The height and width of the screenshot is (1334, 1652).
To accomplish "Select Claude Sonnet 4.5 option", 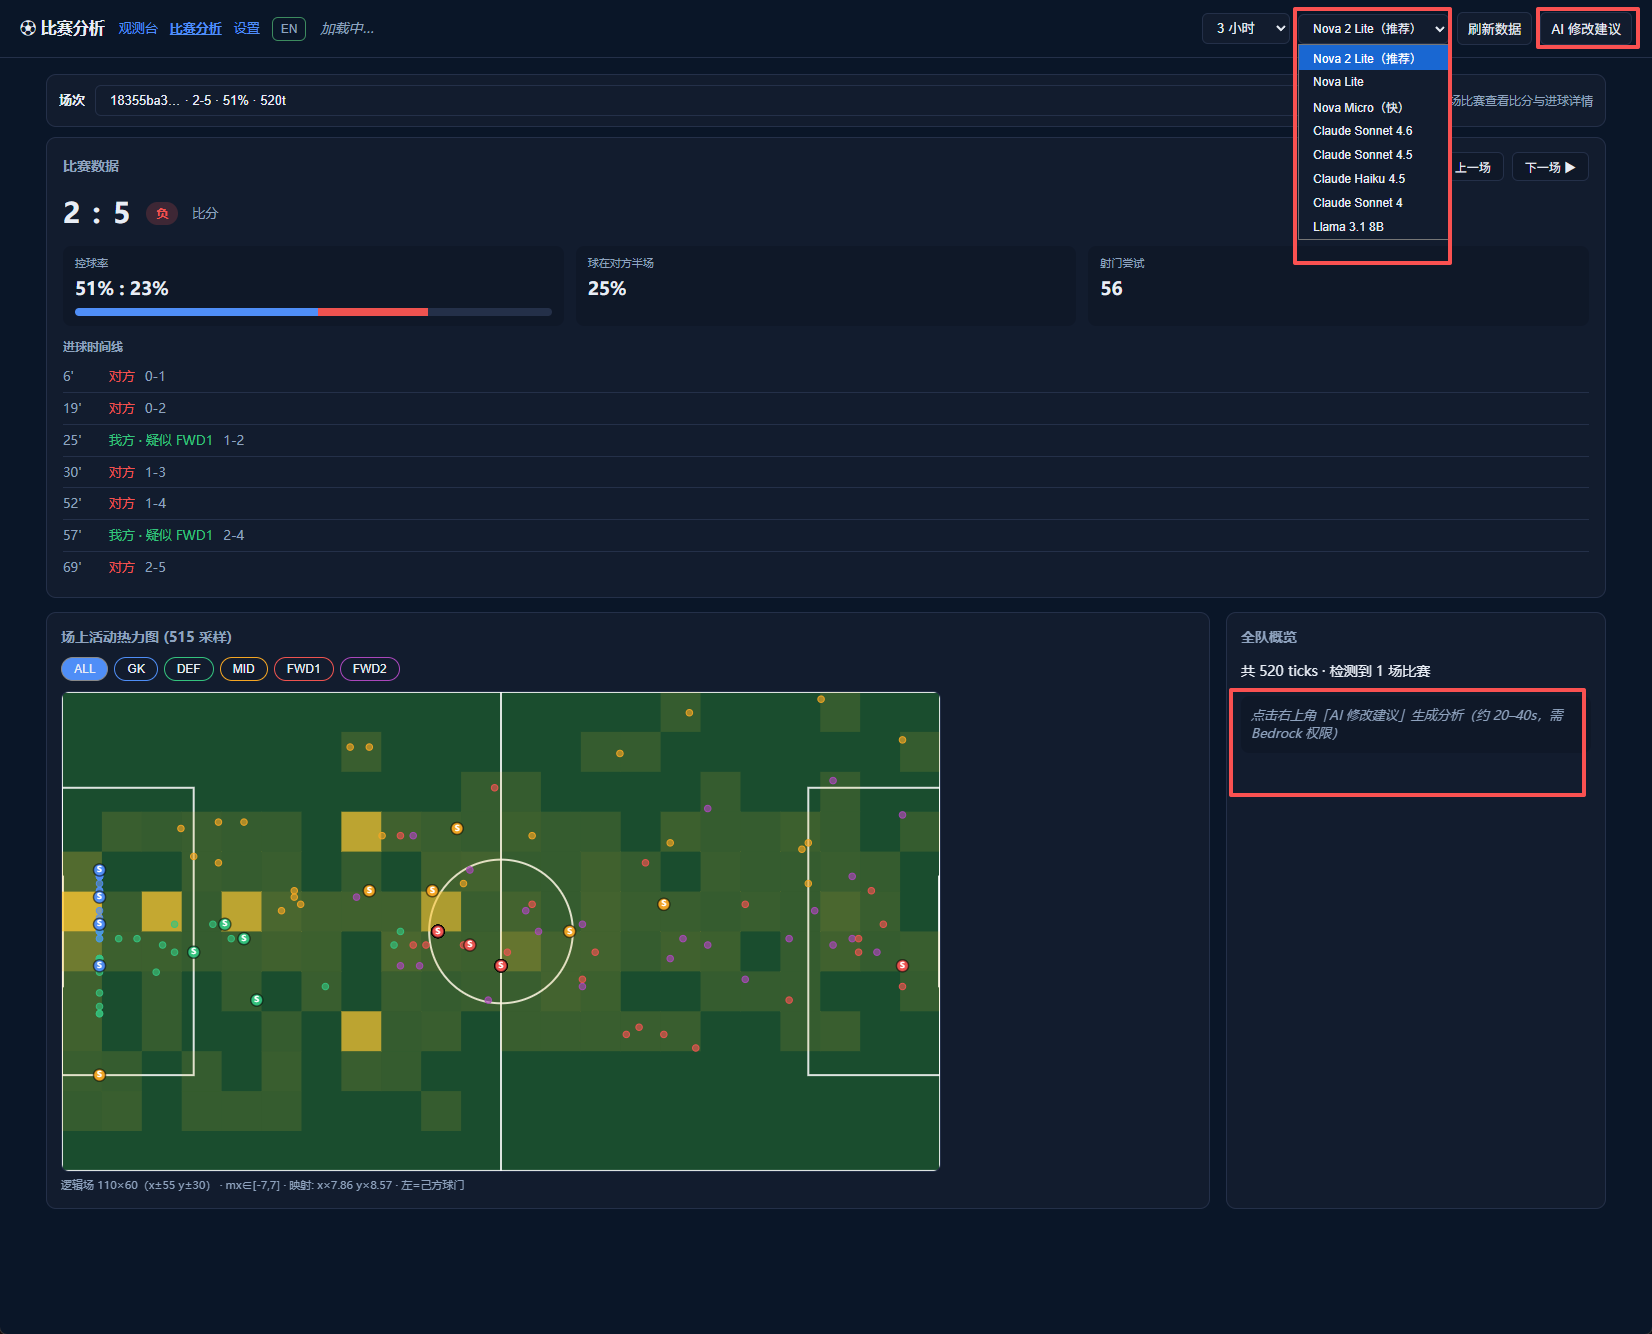I will point(1372,155).
